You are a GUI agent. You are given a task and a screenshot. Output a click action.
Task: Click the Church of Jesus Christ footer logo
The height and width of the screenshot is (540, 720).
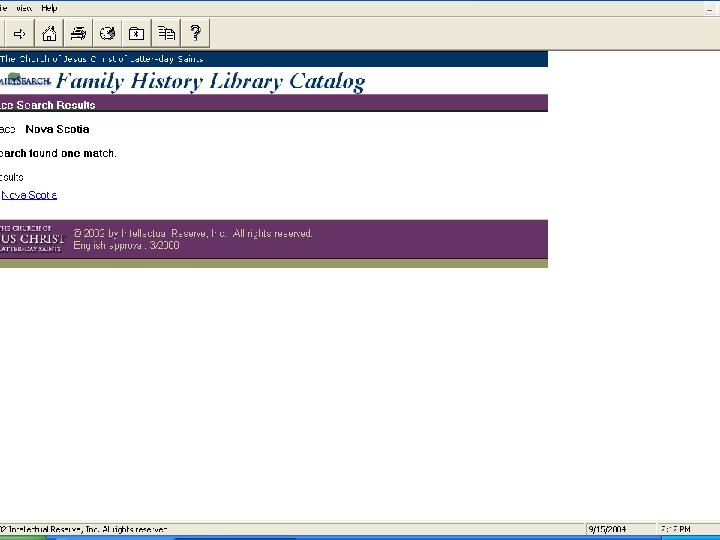click(x=32, y=239)
